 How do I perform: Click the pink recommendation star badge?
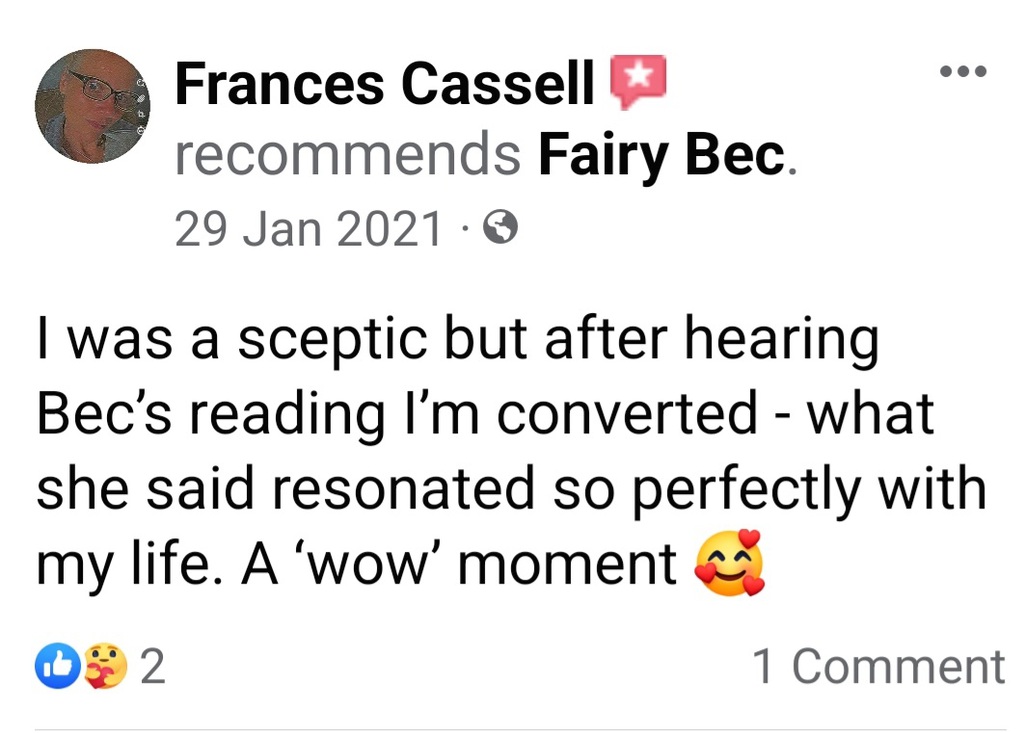(637, 82)
